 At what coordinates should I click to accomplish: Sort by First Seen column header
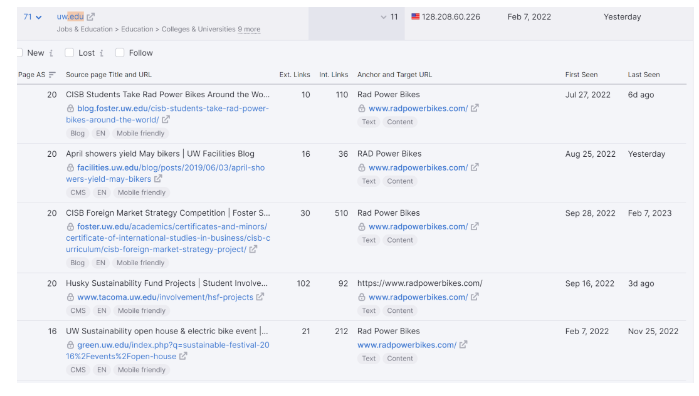tap(581, 74)
